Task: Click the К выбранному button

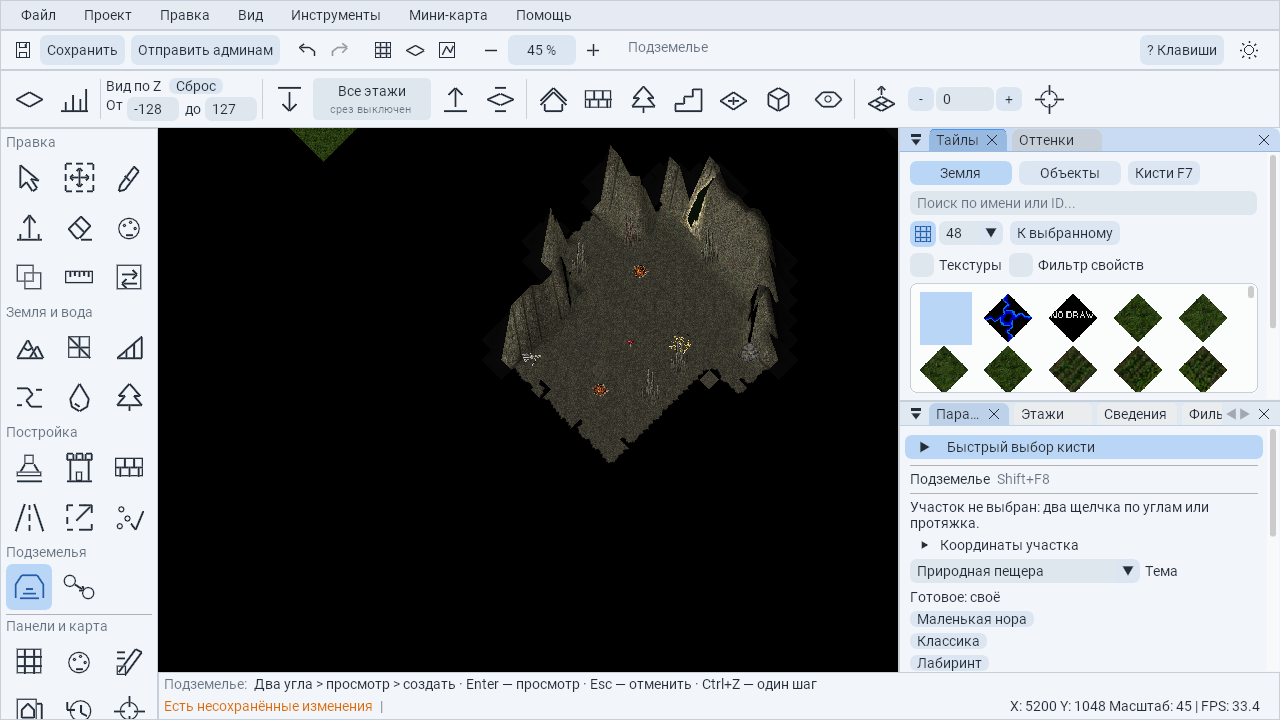Action: point(1065,233)
